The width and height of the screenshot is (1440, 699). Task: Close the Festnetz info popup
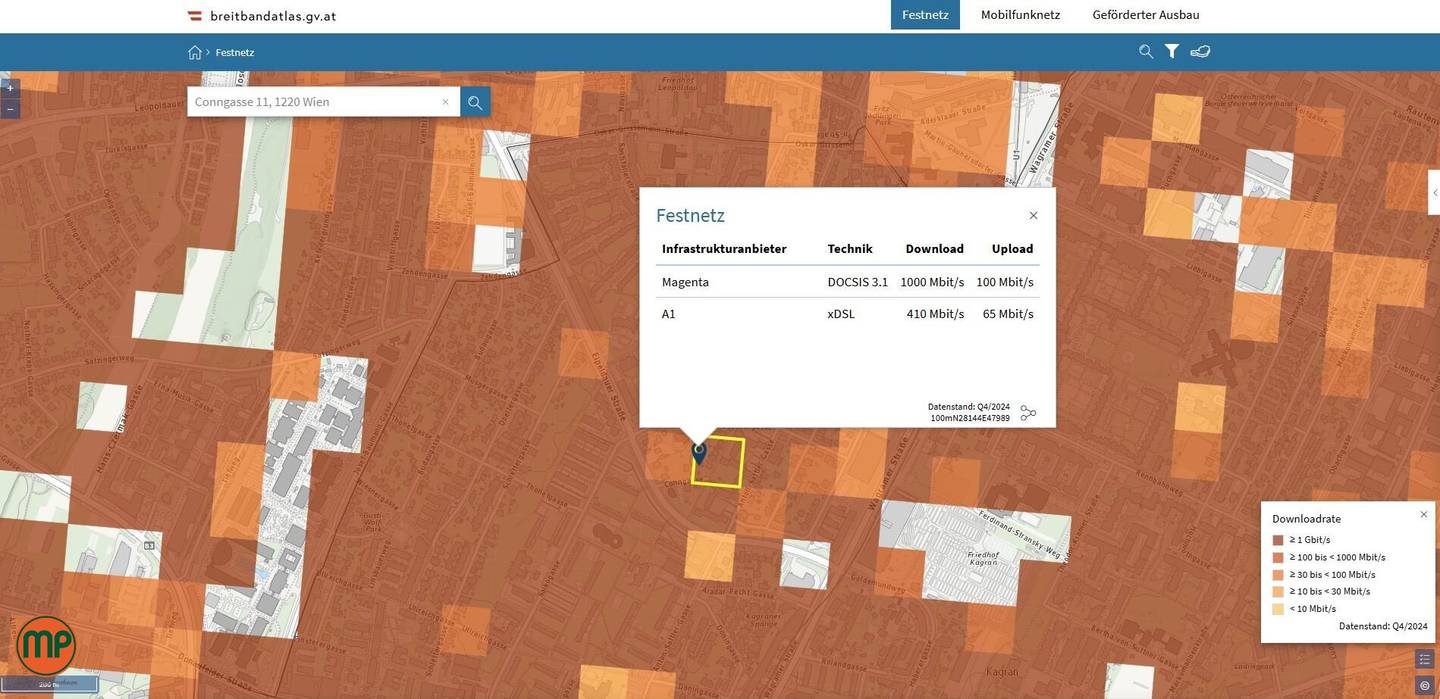[1033, 216]
